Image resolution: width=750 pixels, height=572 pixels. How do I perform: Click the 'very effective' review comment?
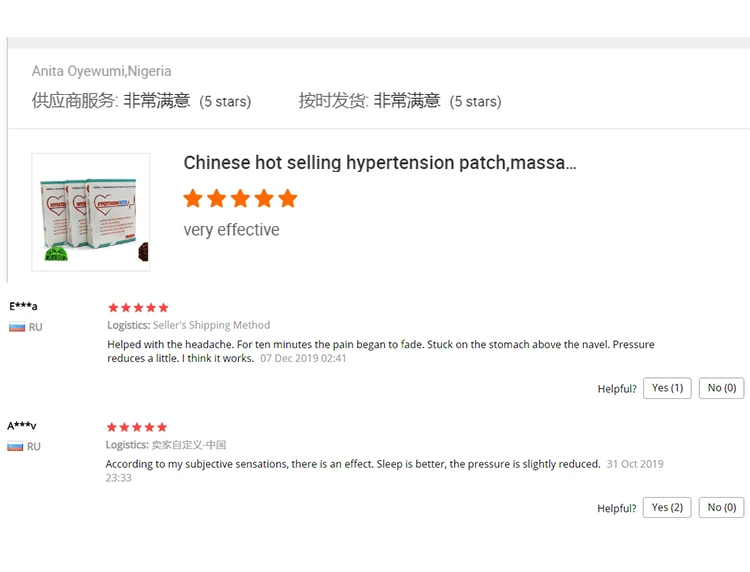(232, 230)
